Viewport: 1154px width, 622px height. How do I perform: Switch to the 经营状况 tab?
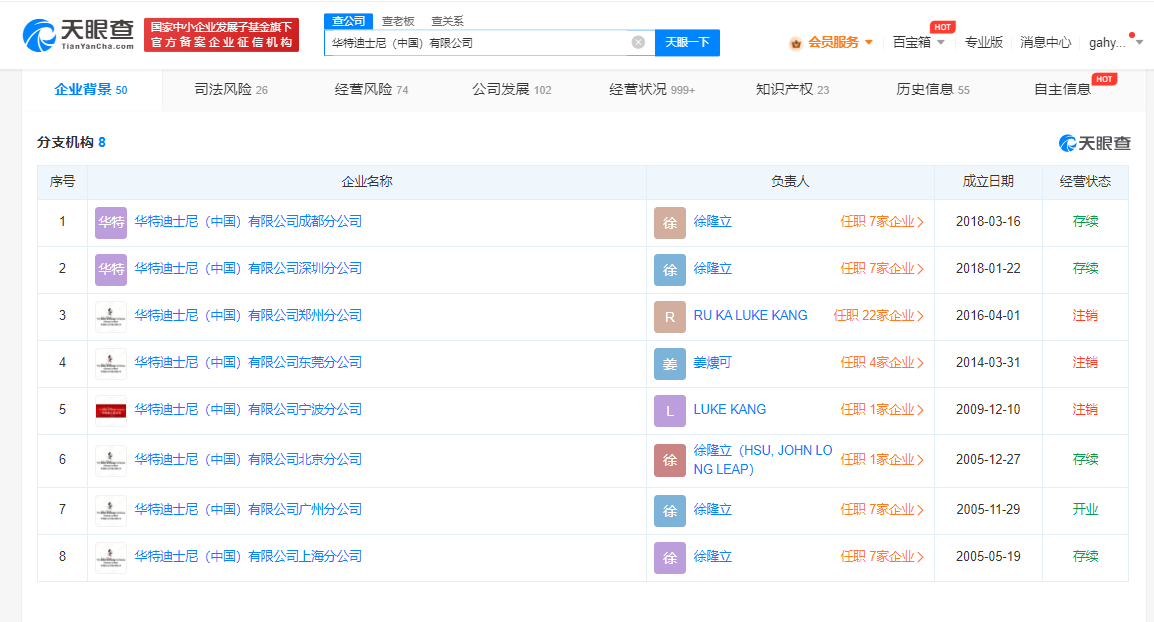point(652,90)
